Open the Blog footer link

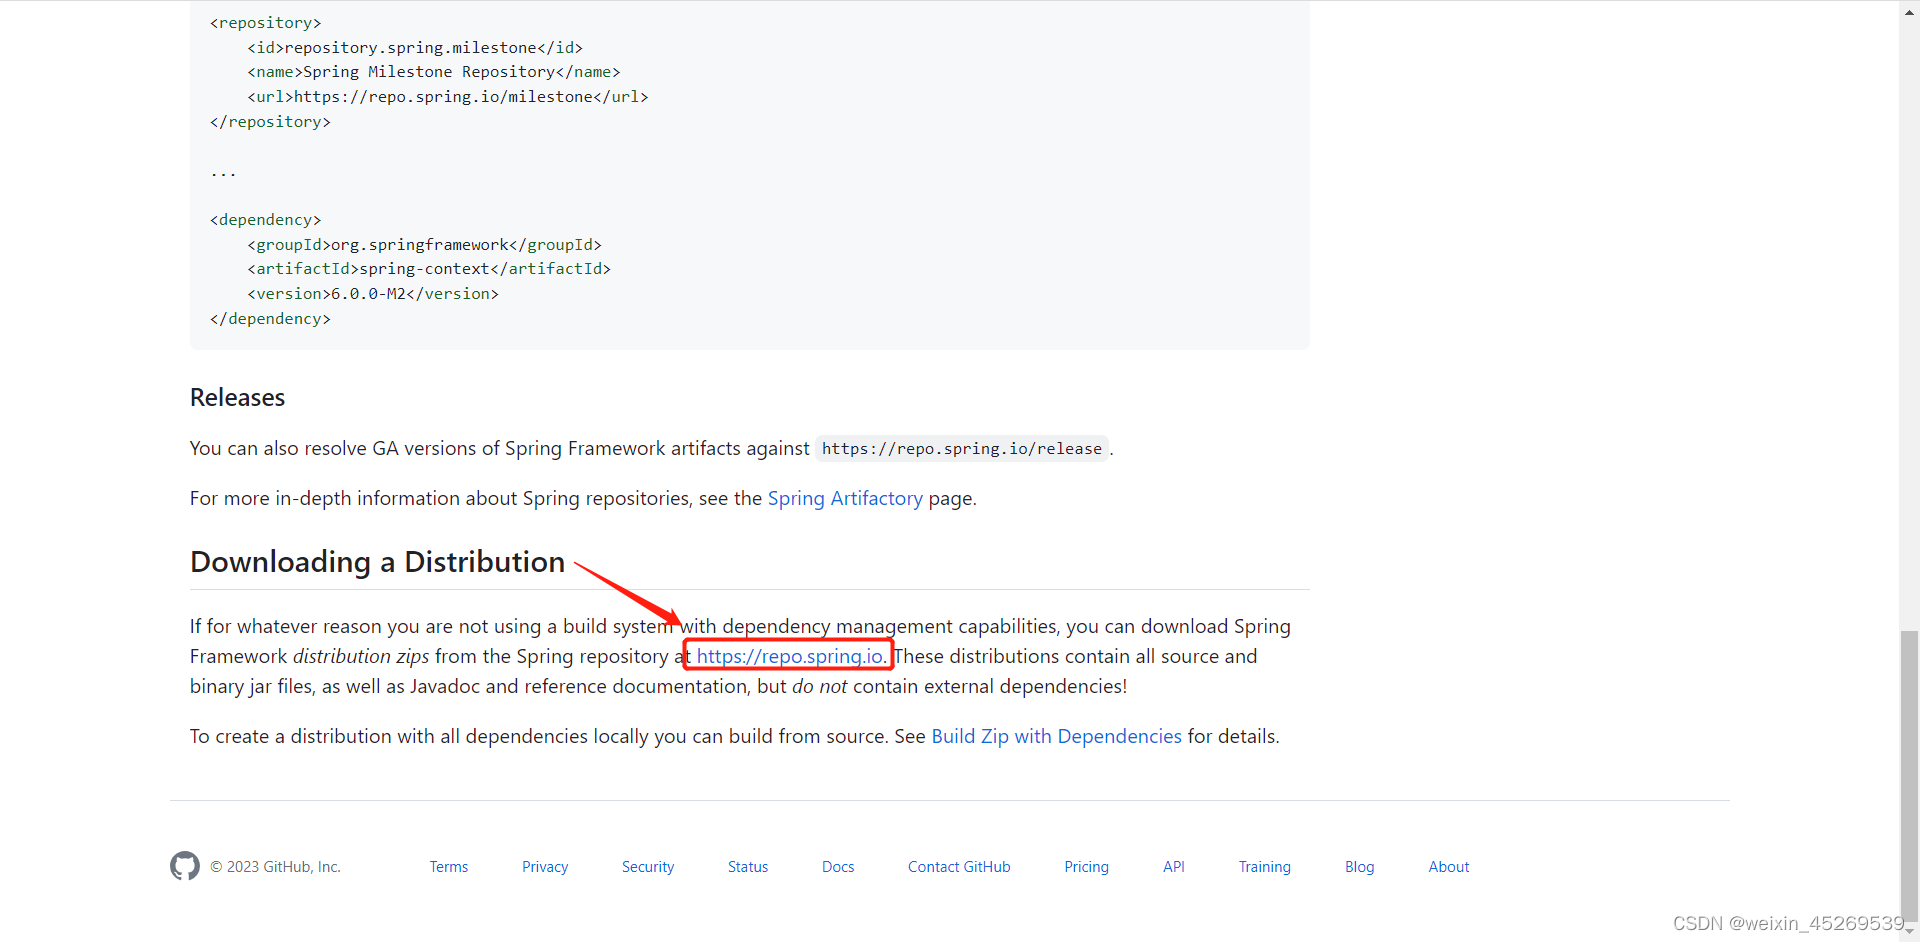(x=1359, y=867)
